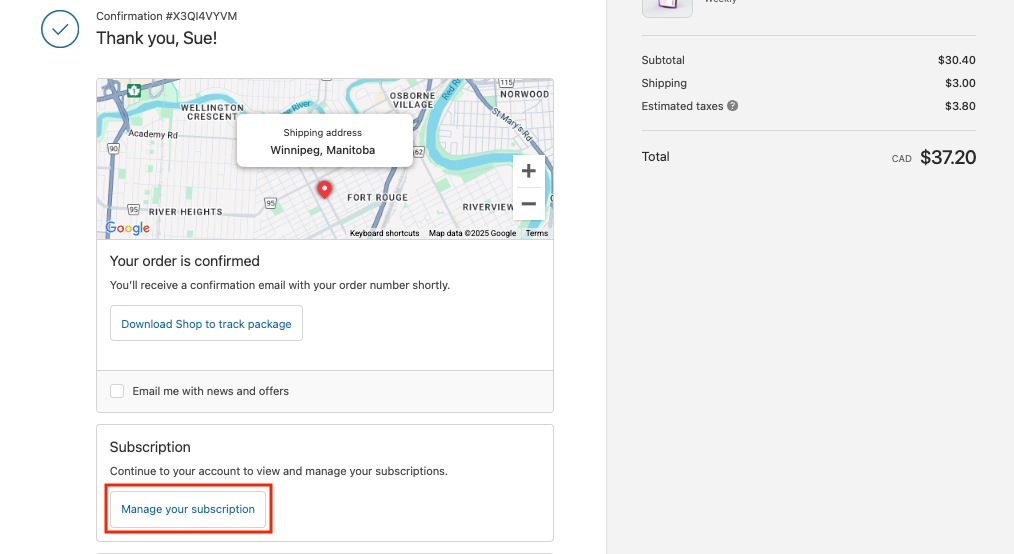The height and width of the screenshot is (554, 1014).
Task: Click the Estimated taxes $3.80 value
Action: (x=960, y=106)
